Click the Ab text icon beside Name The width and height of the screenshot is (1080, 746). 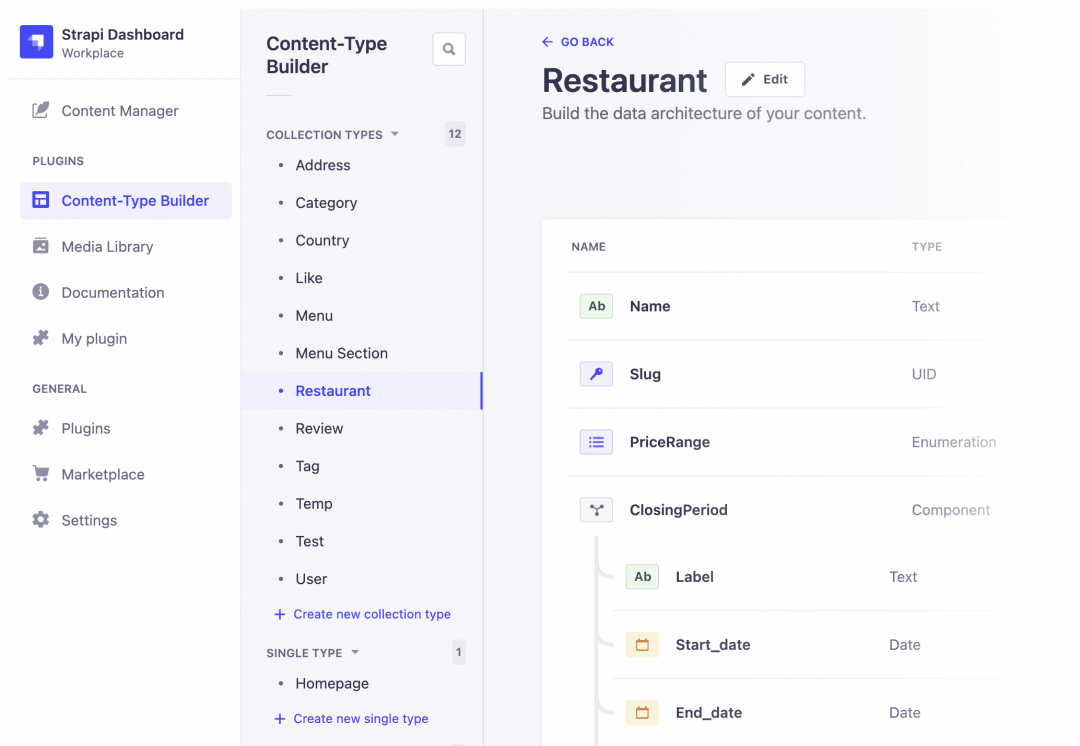pos(596,306)
